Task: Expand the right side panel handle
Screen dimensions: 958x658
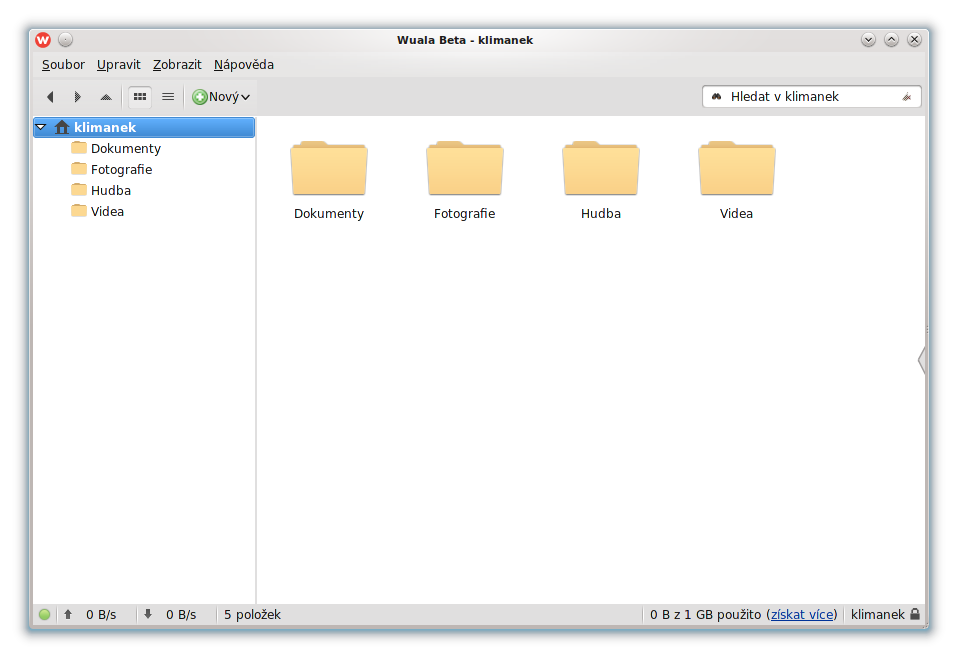Action: (921, 360)
